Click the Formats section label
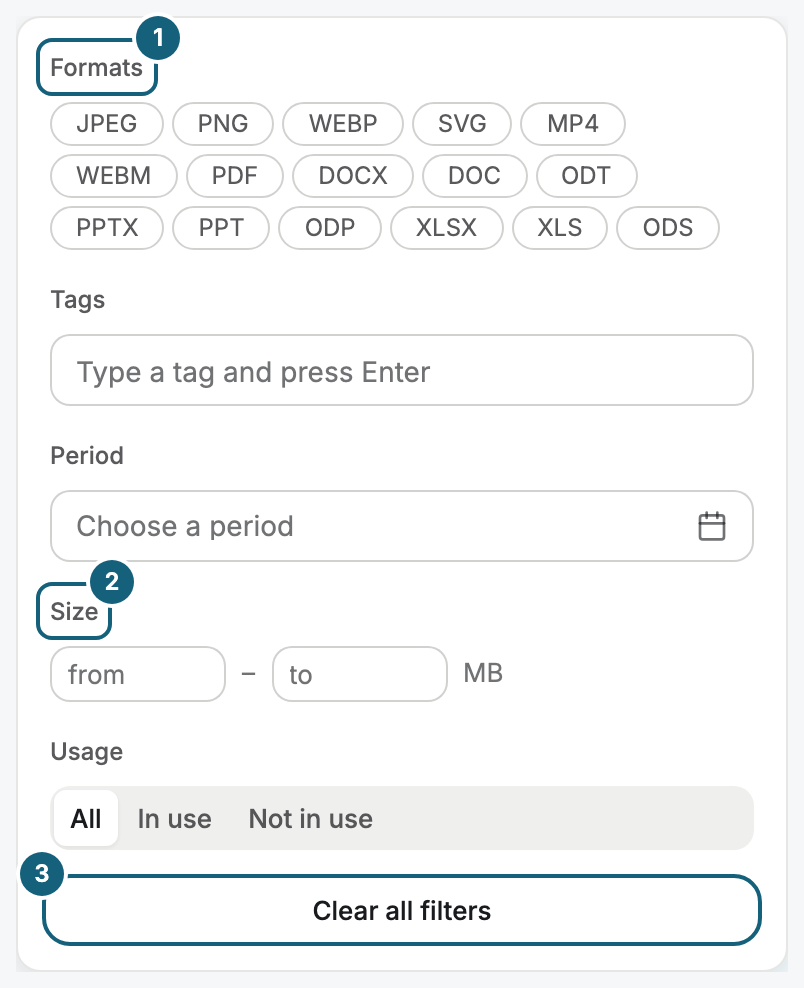The height and width of the screenshot is (988, 804). coord(96,67)
